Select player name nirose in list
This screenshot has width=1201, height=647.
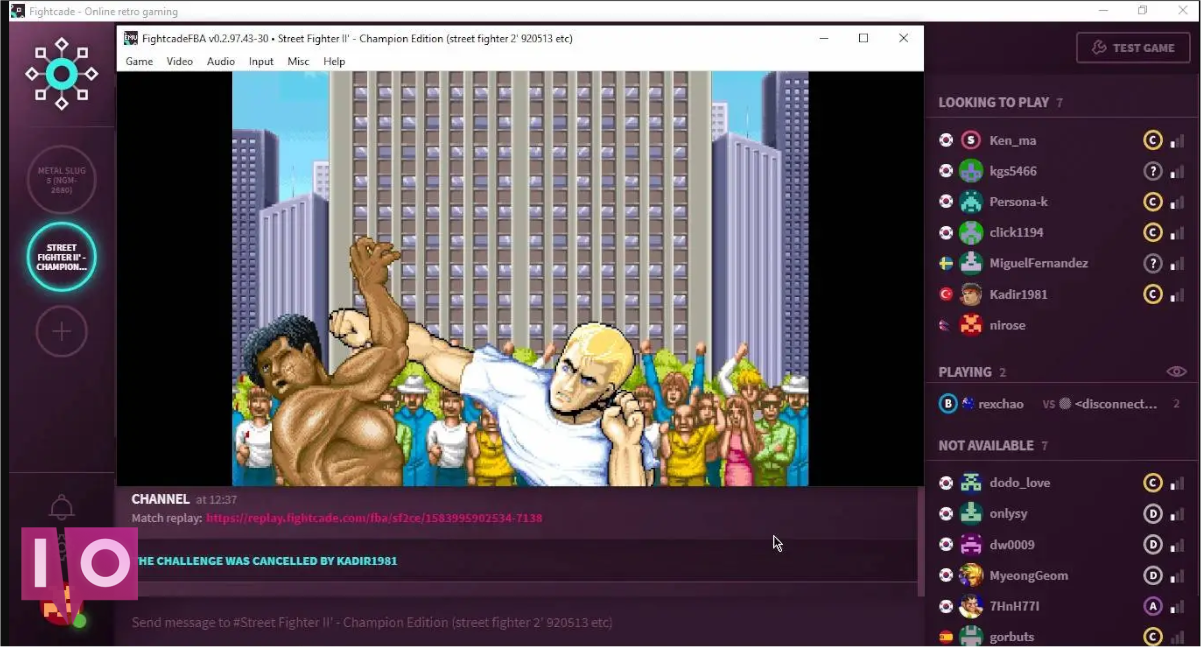tap(1007, 325)
